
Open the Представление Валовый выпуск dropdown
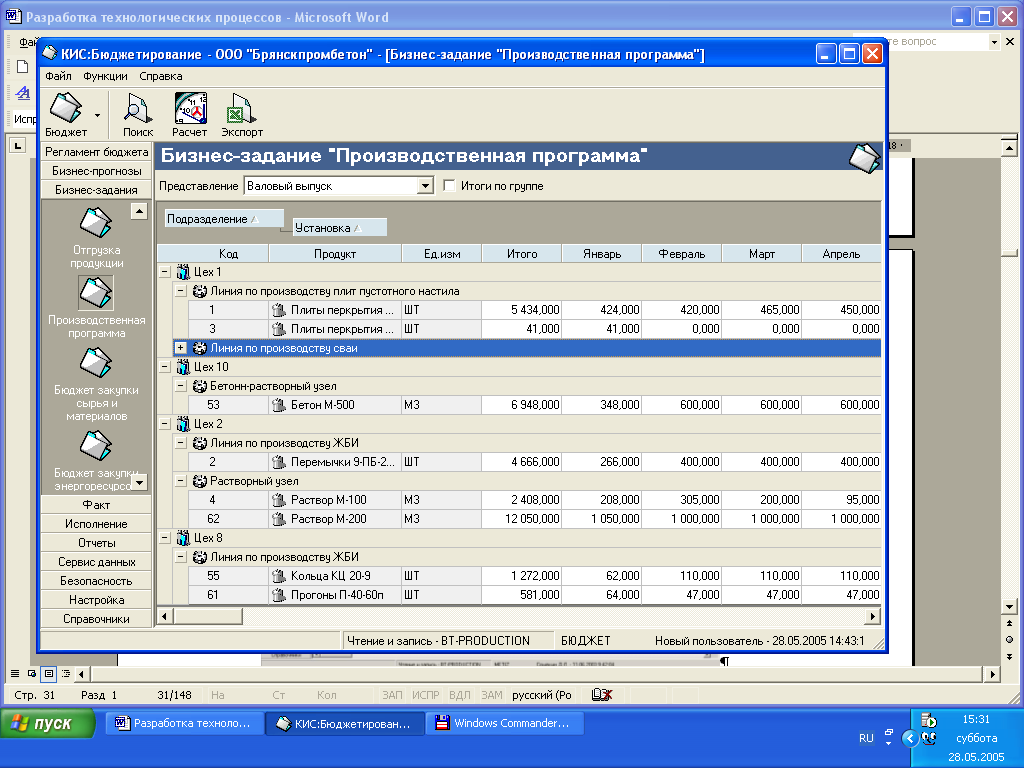coord(425,186)
